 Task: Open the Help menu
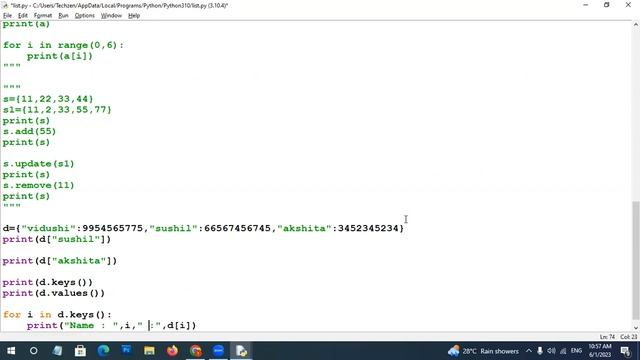click(134, 16)
